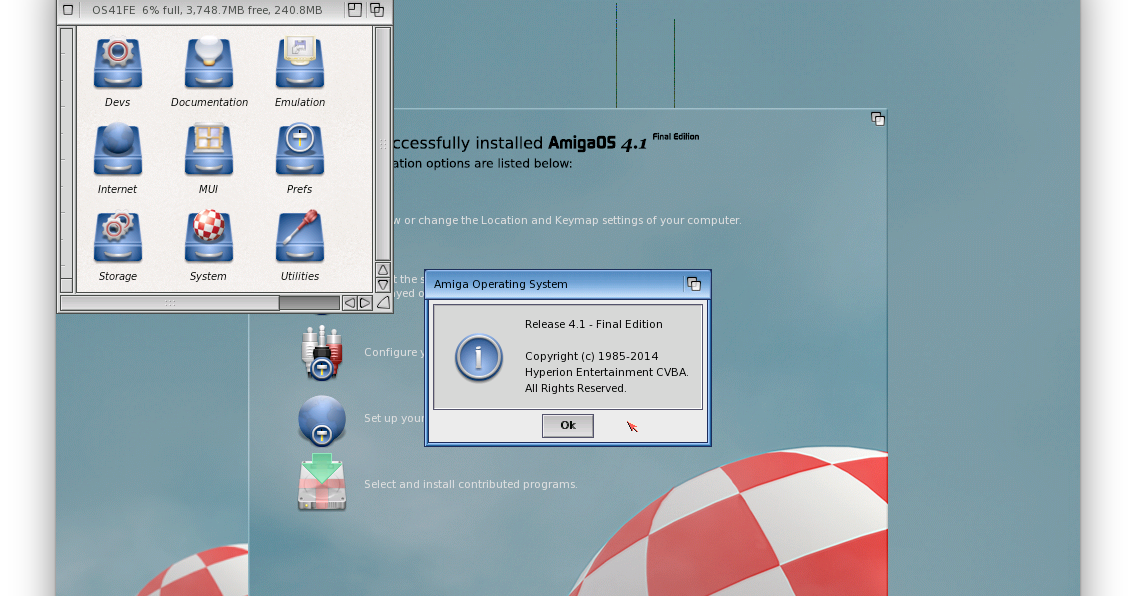Image resolution: width=1136 pixels, height=596 pixels.
Task: Click the down scroll arrow of OS41FE window
Action: click(x=382, y=283)
